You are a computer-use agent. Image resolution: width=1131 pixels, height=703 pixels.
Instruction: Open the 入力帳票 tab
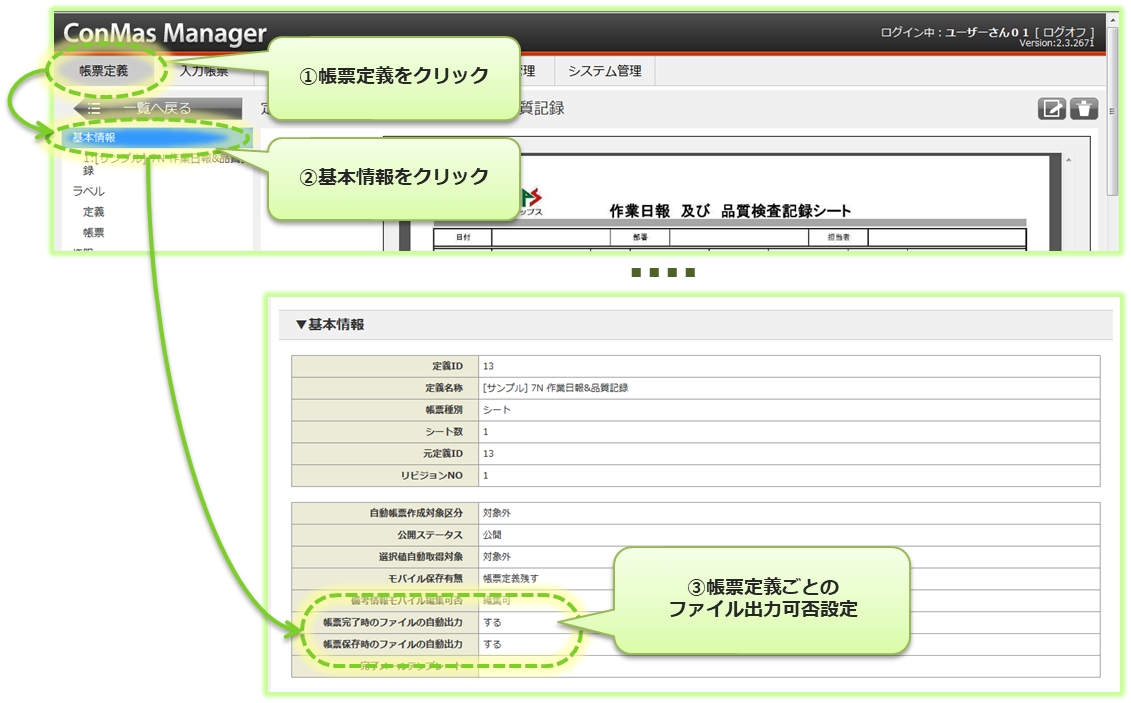pos(204,71)
